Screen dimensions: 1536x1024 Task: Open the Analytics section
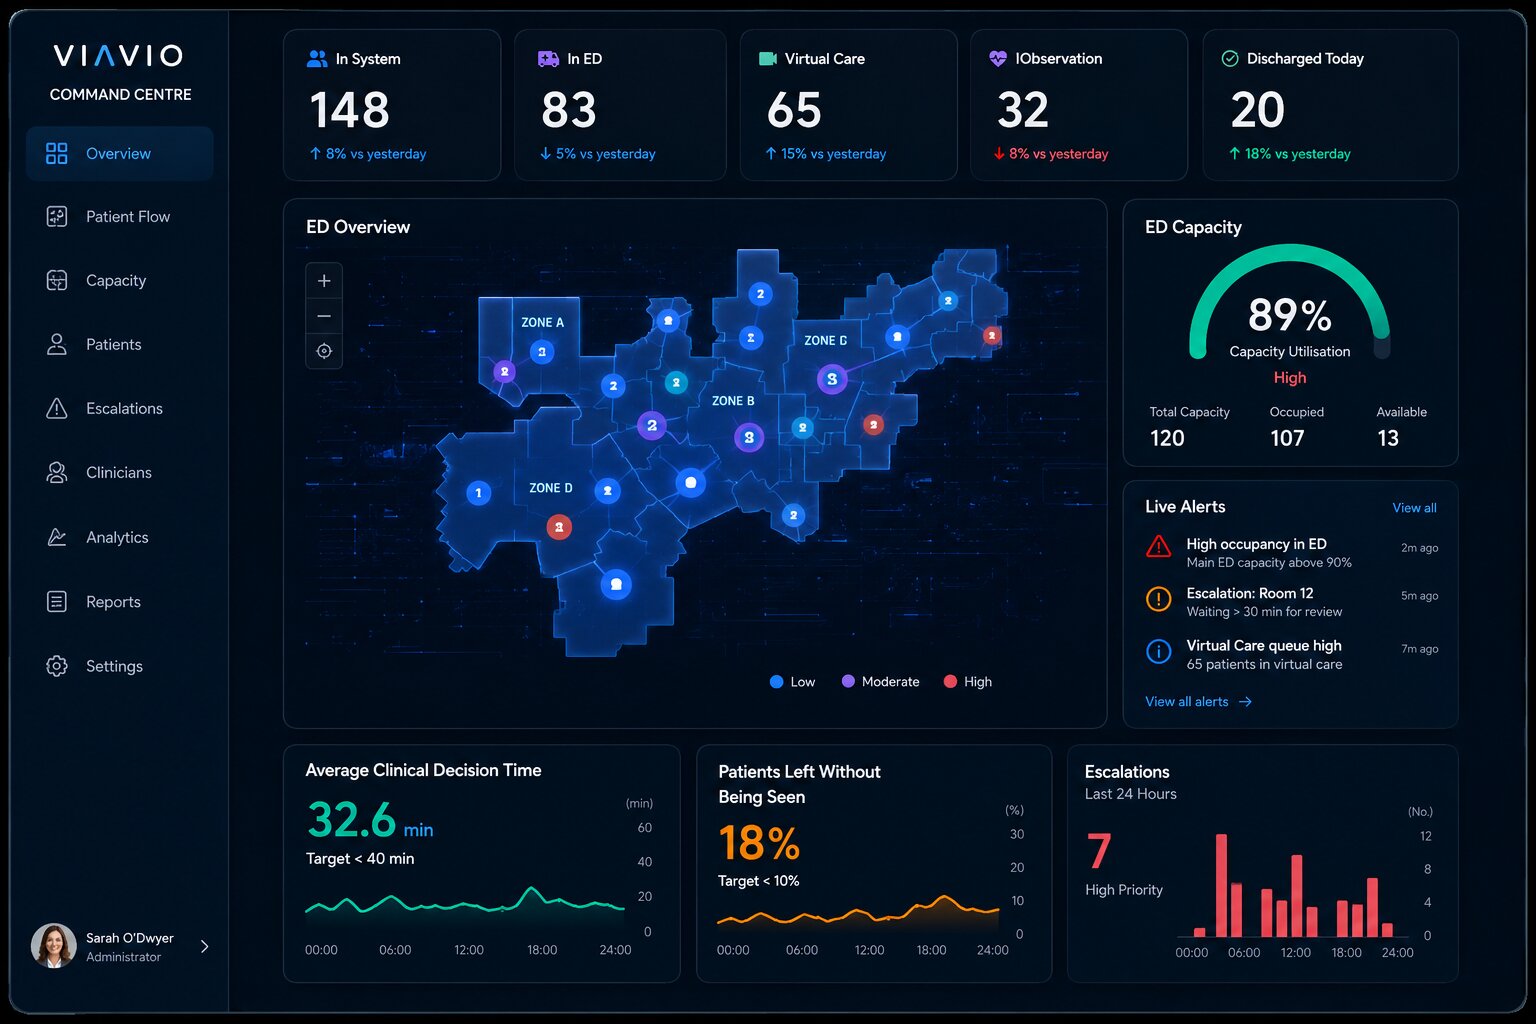tap(120, 537)
